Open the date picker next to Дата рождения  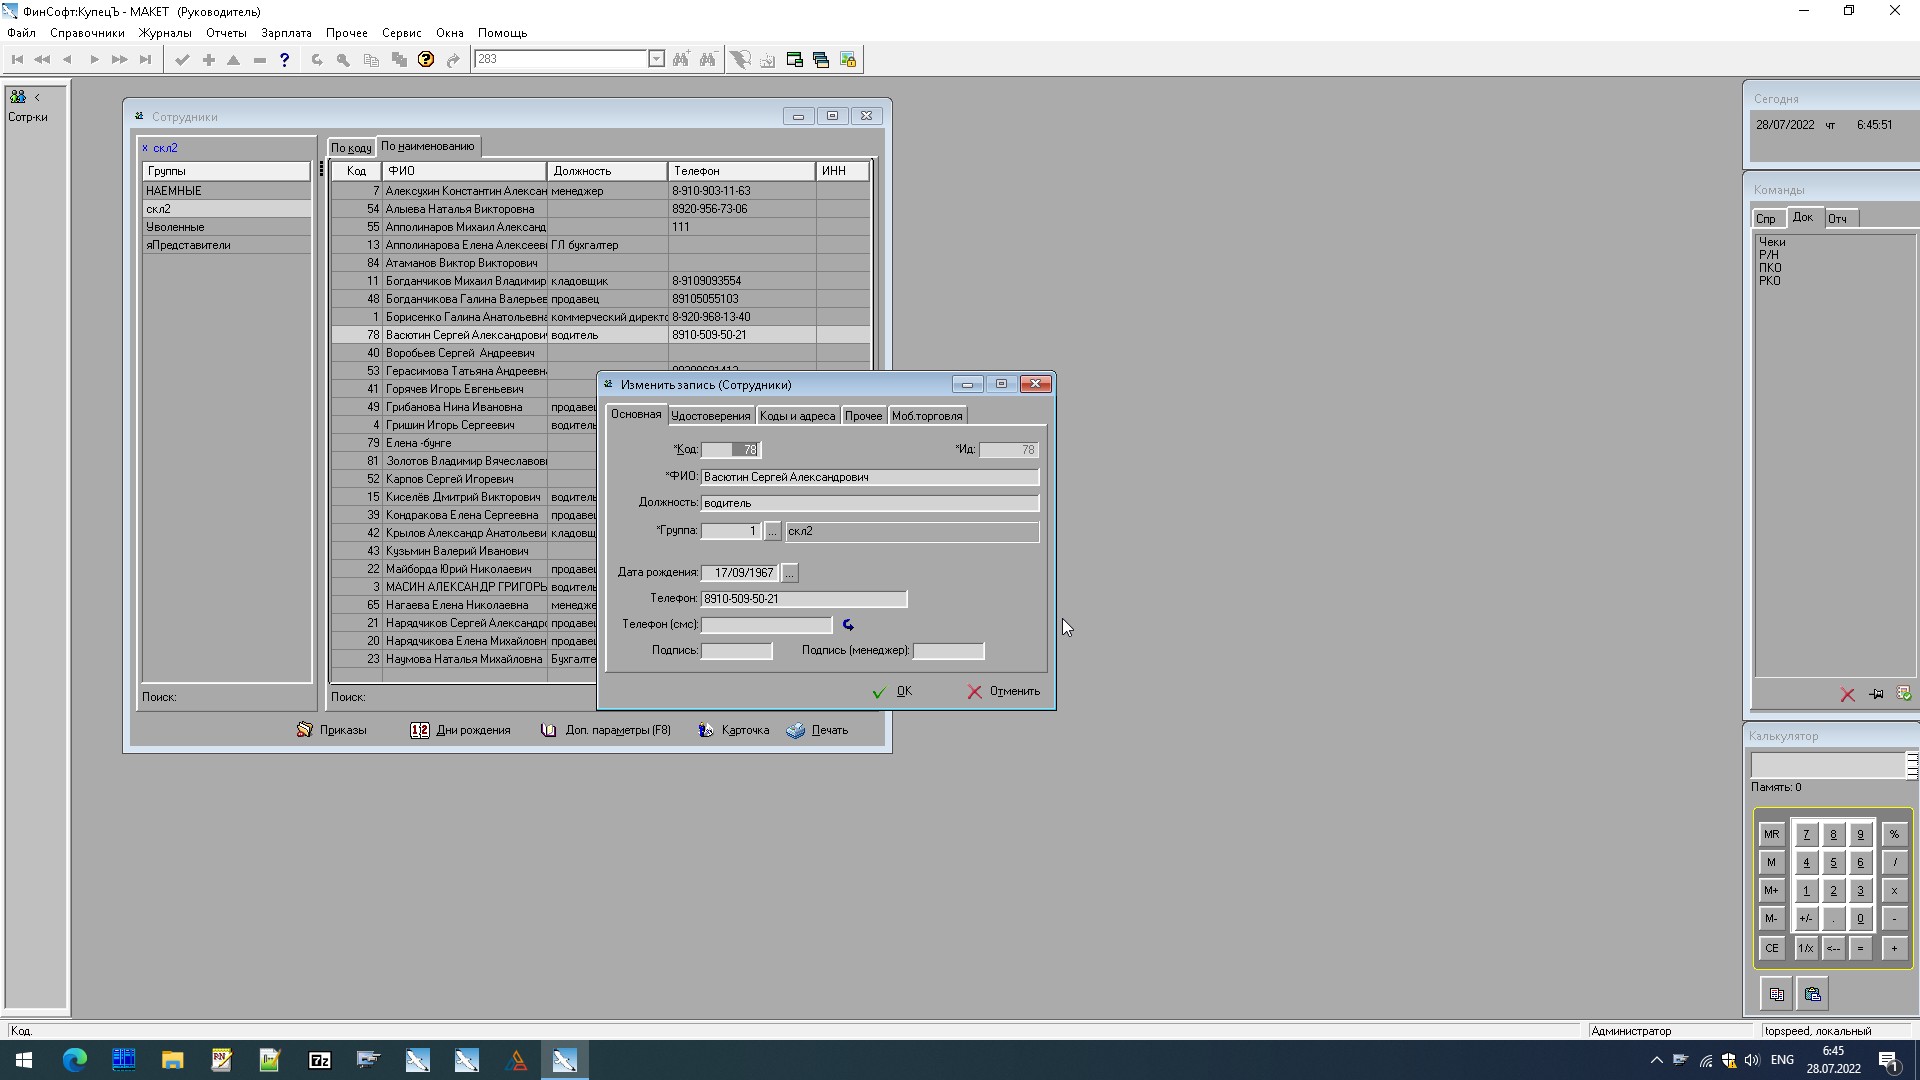[790, 573]
